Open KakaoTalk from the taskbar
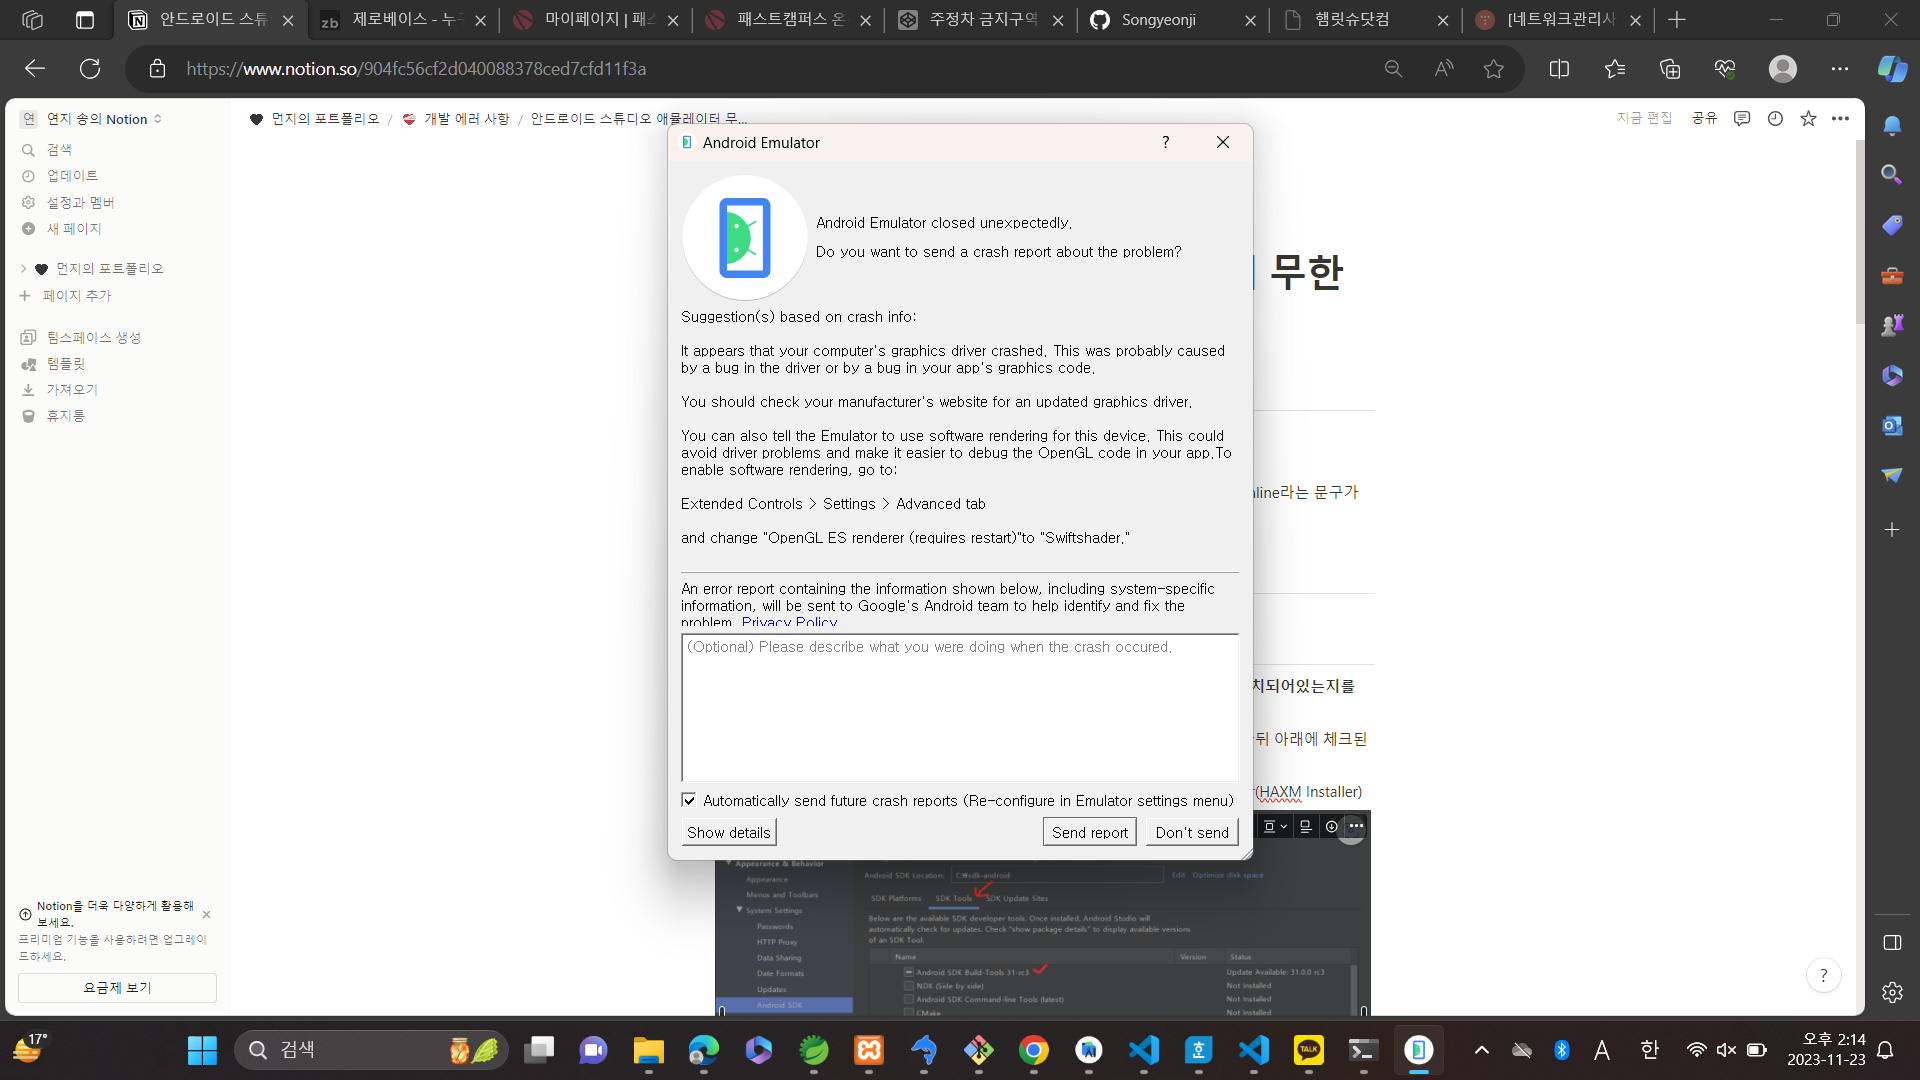This screenshot has width=1920, height=1080. [1308, 1050]
